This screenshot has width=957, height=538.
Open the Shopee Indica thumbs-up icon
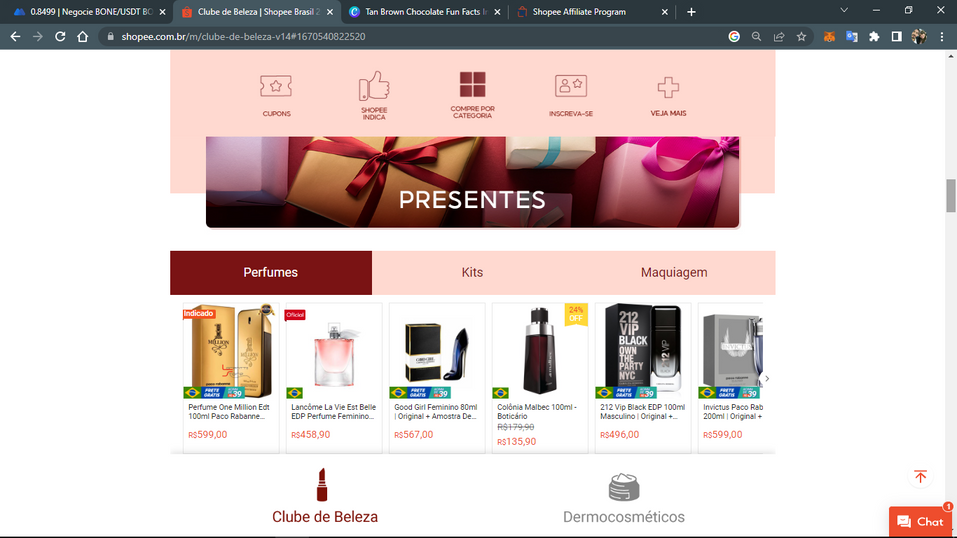point(374,87)
